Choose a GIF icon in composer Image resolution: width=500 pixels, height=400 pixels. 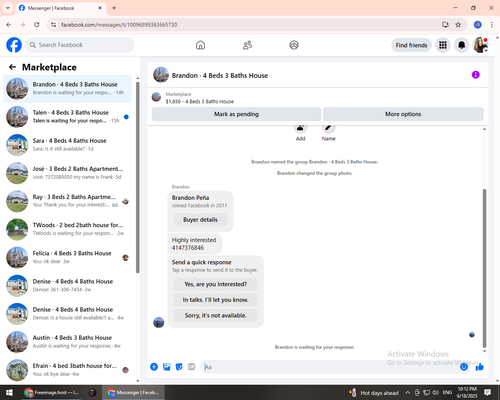pos(191,367)
